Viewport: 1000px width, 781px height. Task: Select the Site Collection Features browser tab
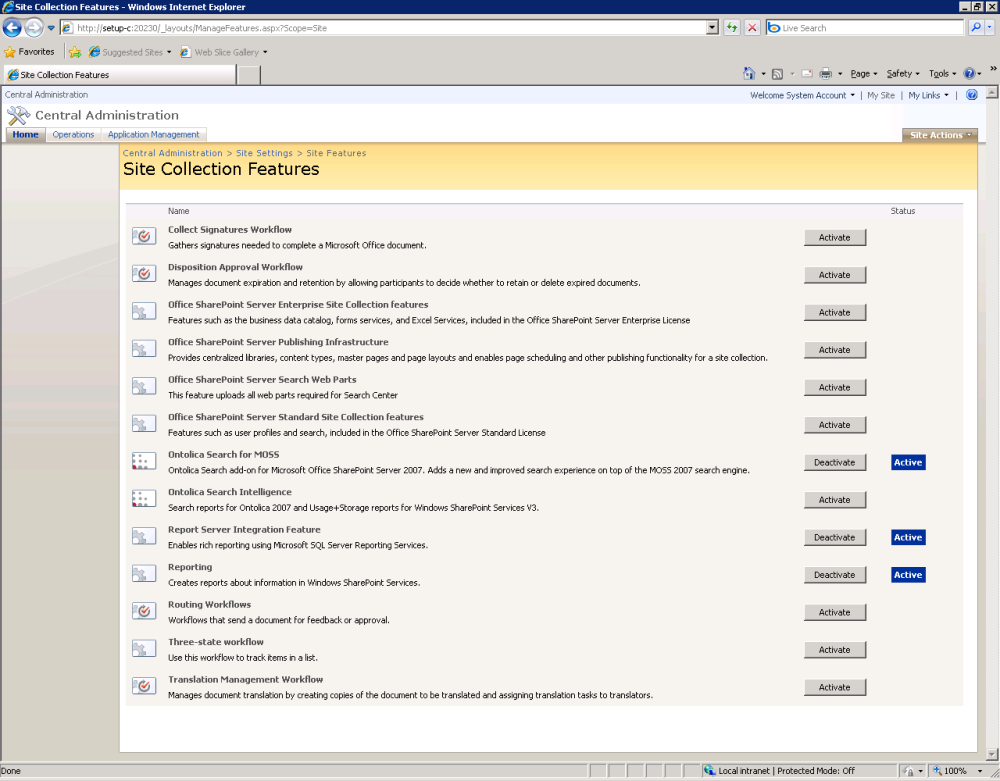tap(119, 75)
